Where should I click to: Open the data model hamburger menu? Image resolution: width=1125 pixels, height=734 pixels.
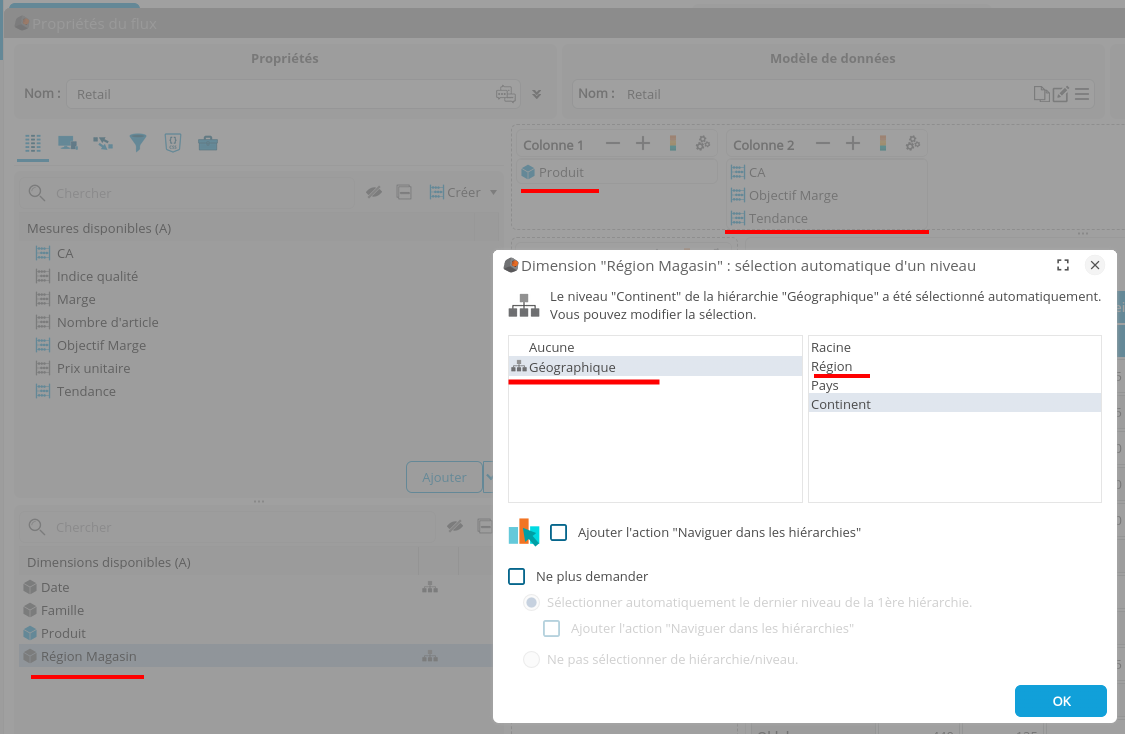(x=1082, y=94)
